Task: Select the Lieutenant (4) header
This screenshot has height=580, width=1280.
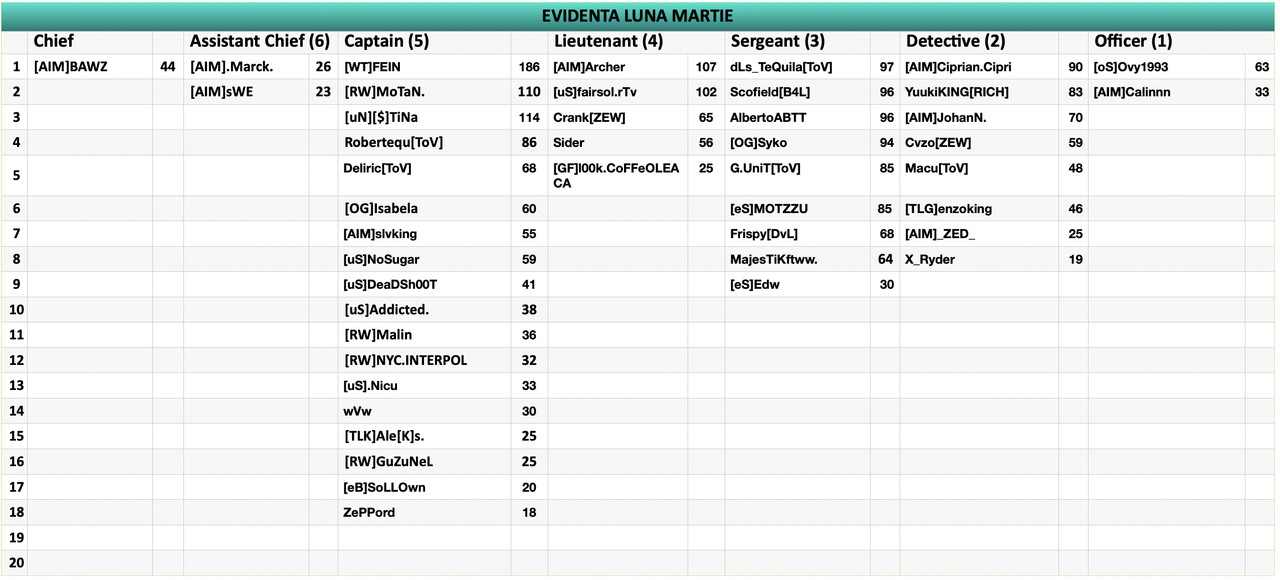Action: click(x=617, y=41)
